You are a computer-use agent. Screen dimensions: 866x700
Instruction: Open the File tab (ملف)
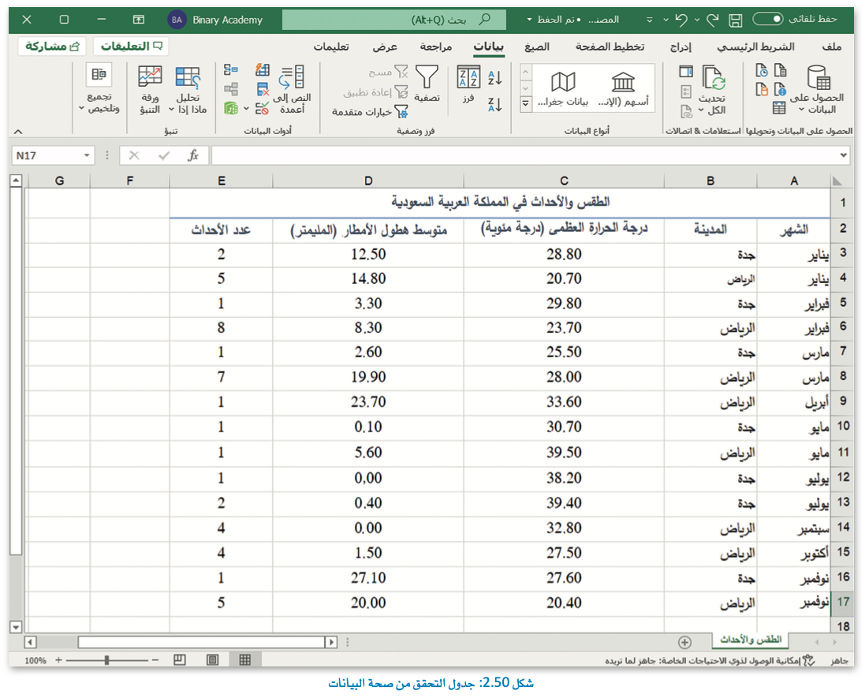(831, 47)
